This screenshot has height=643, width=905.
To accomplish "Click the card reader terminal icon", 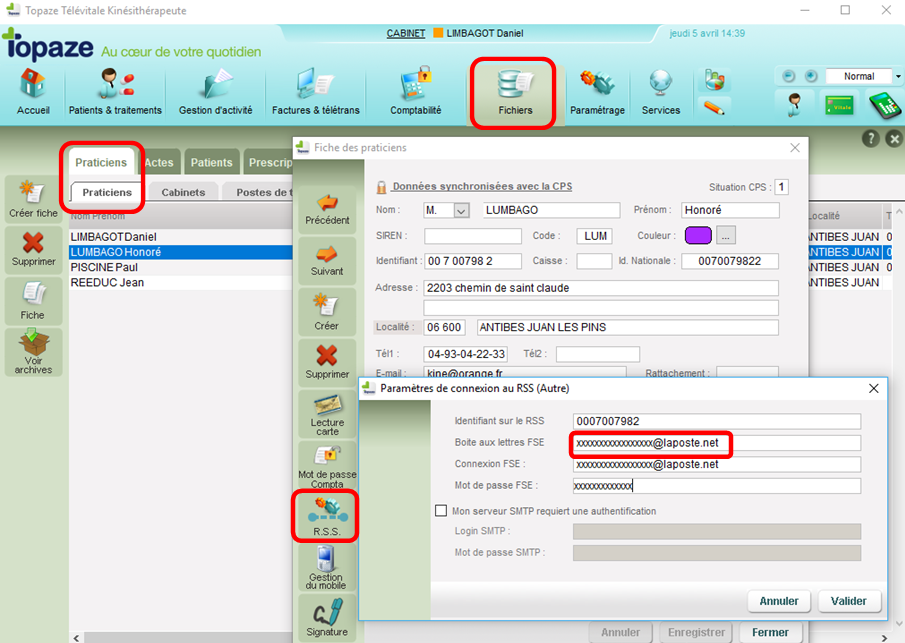I will (885, 106).
